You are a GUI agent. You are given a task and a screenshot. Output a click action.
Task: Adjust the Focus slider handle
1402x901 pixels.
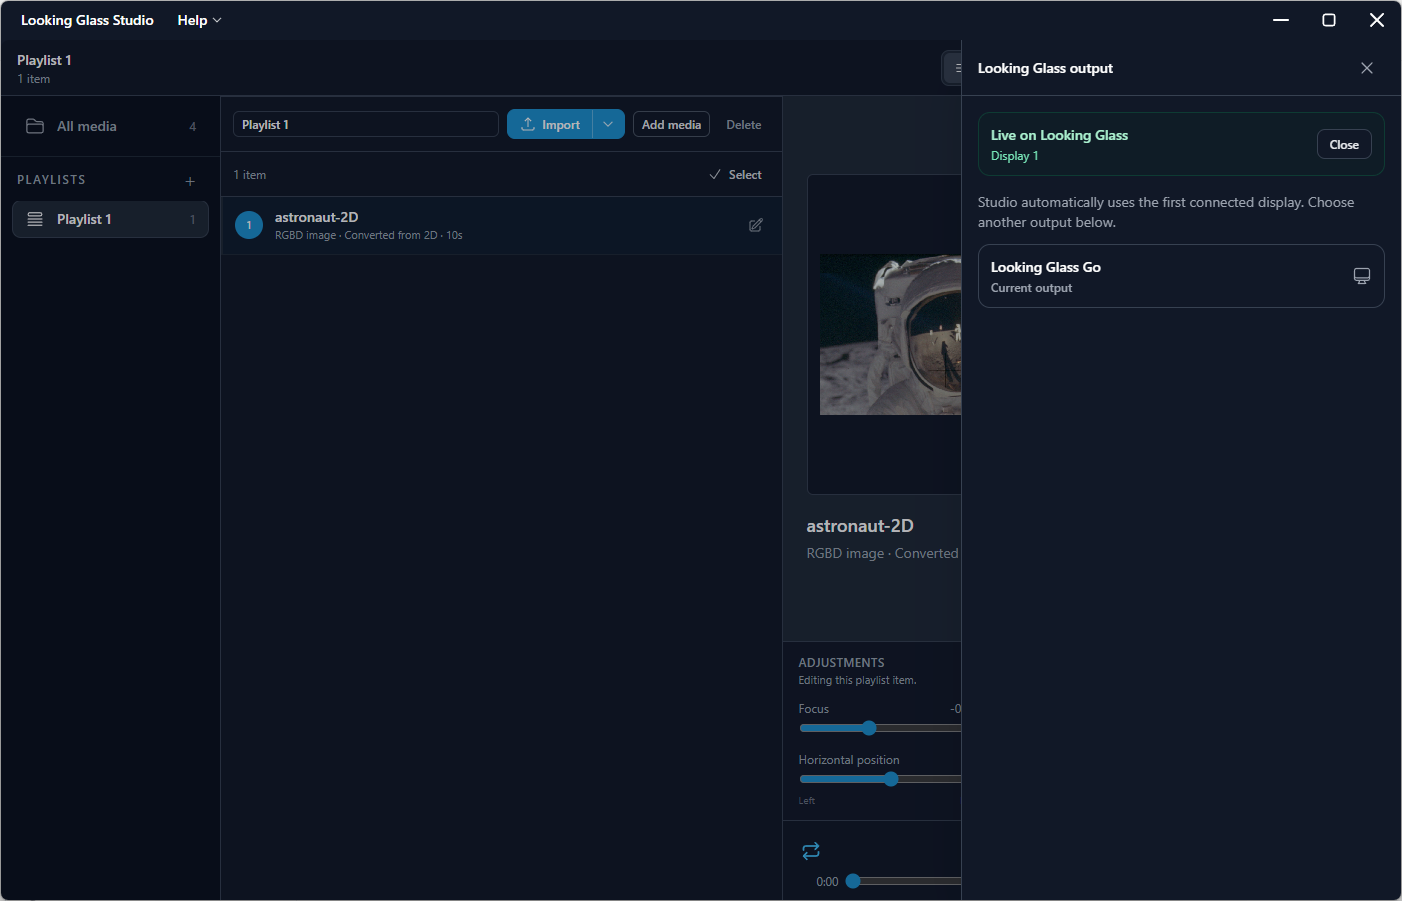click(x=869, y=728)
